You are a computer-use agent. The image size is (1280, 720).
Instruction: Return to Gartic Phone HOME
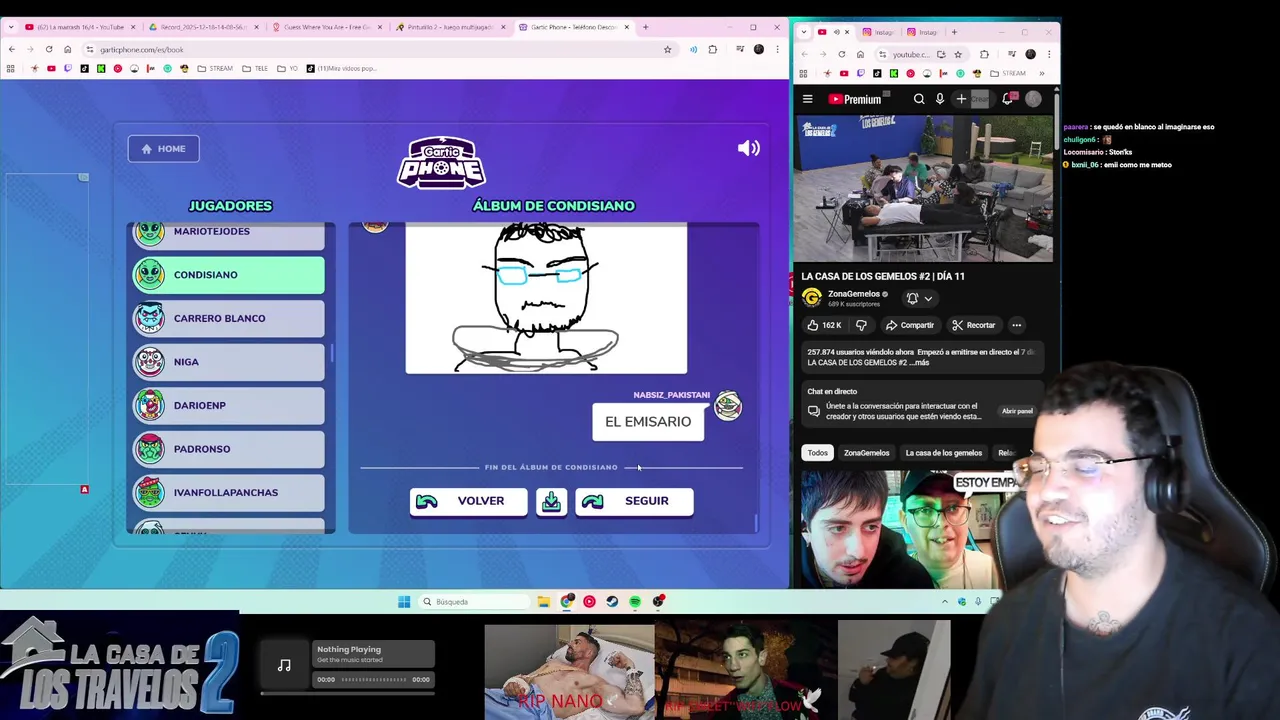pos(163,149)
